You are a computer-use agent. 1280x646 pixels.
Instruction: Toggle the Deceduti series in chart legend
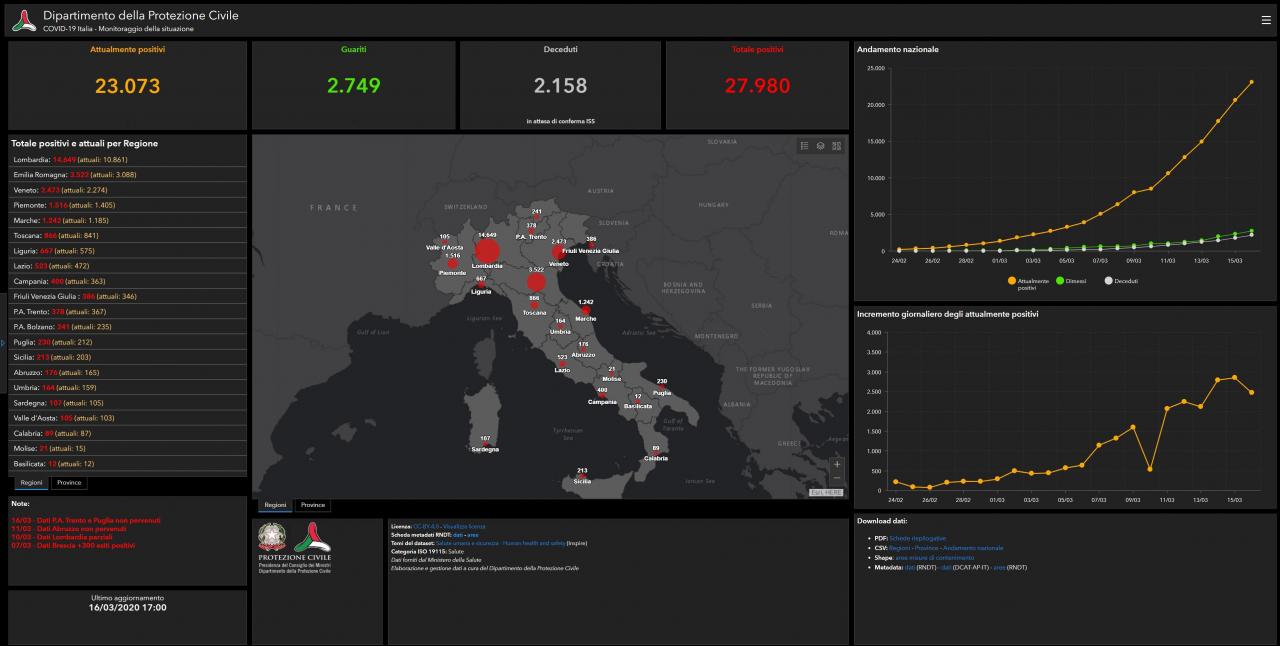1108,281
